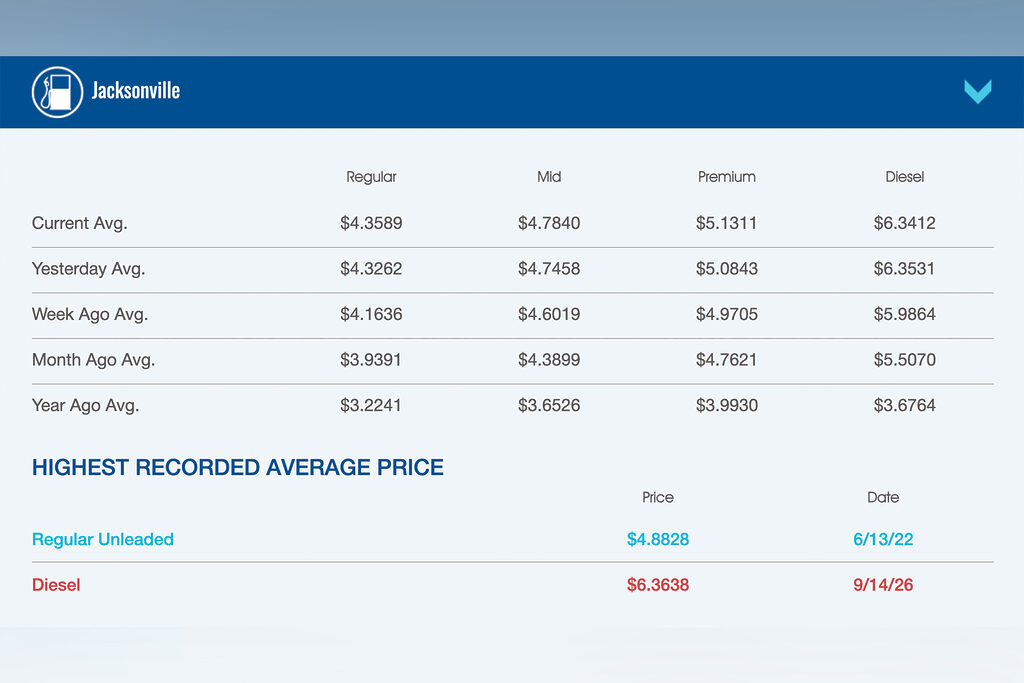Collapse the Jacksonville panel with the chevron

(x=978, y=91)
